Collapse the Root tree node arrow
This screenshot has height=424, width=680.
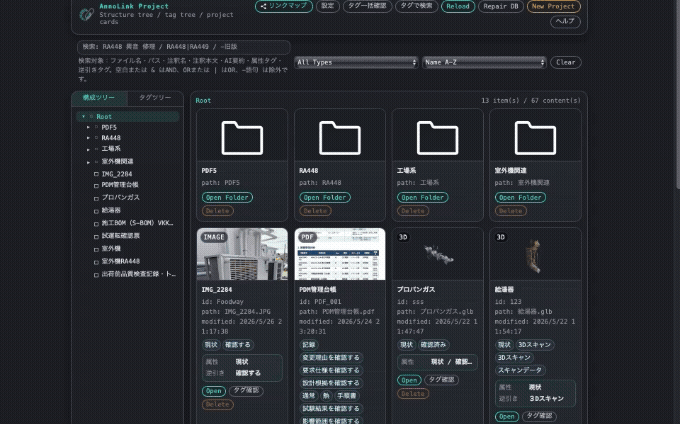[x=83, y=117]
